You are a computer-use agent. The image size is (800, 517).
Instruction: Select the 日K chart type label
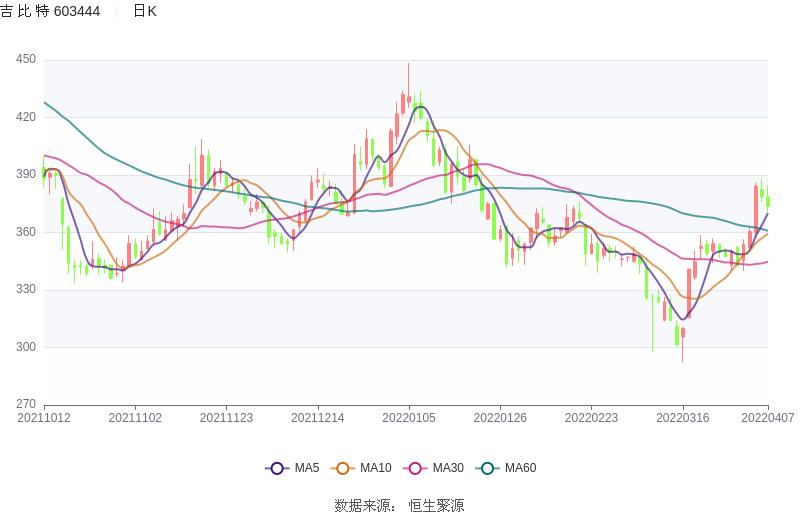[x=145, y=11]
